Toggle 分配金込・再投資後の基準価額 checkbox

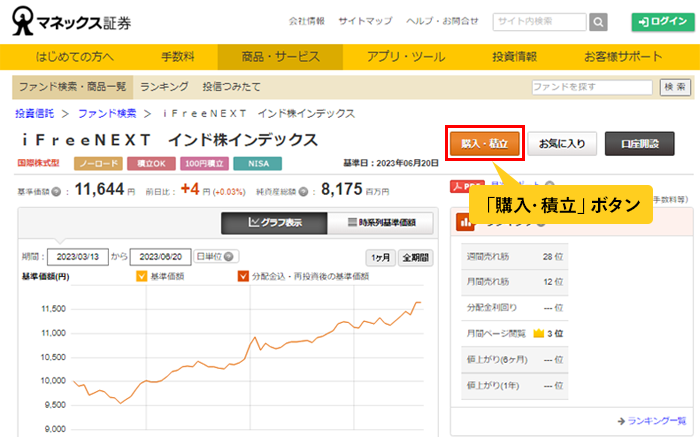[x=243, y=276]
